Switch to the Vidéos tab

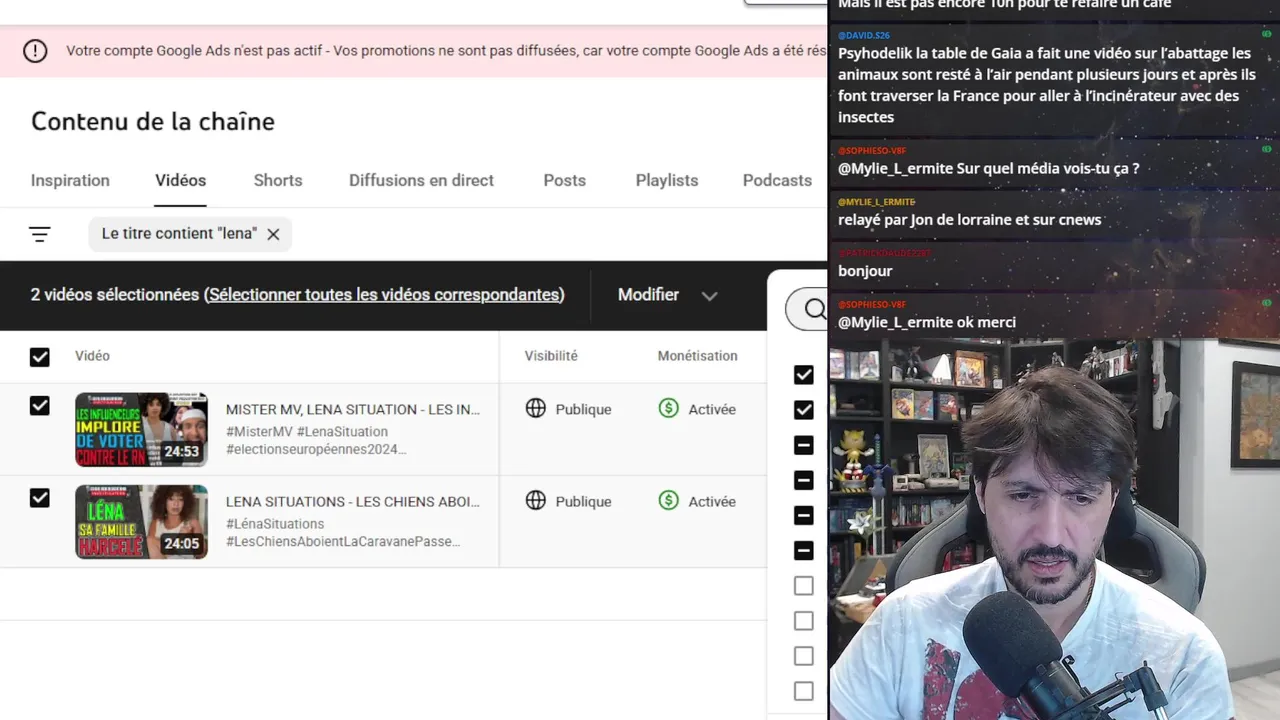coord(180,180)
